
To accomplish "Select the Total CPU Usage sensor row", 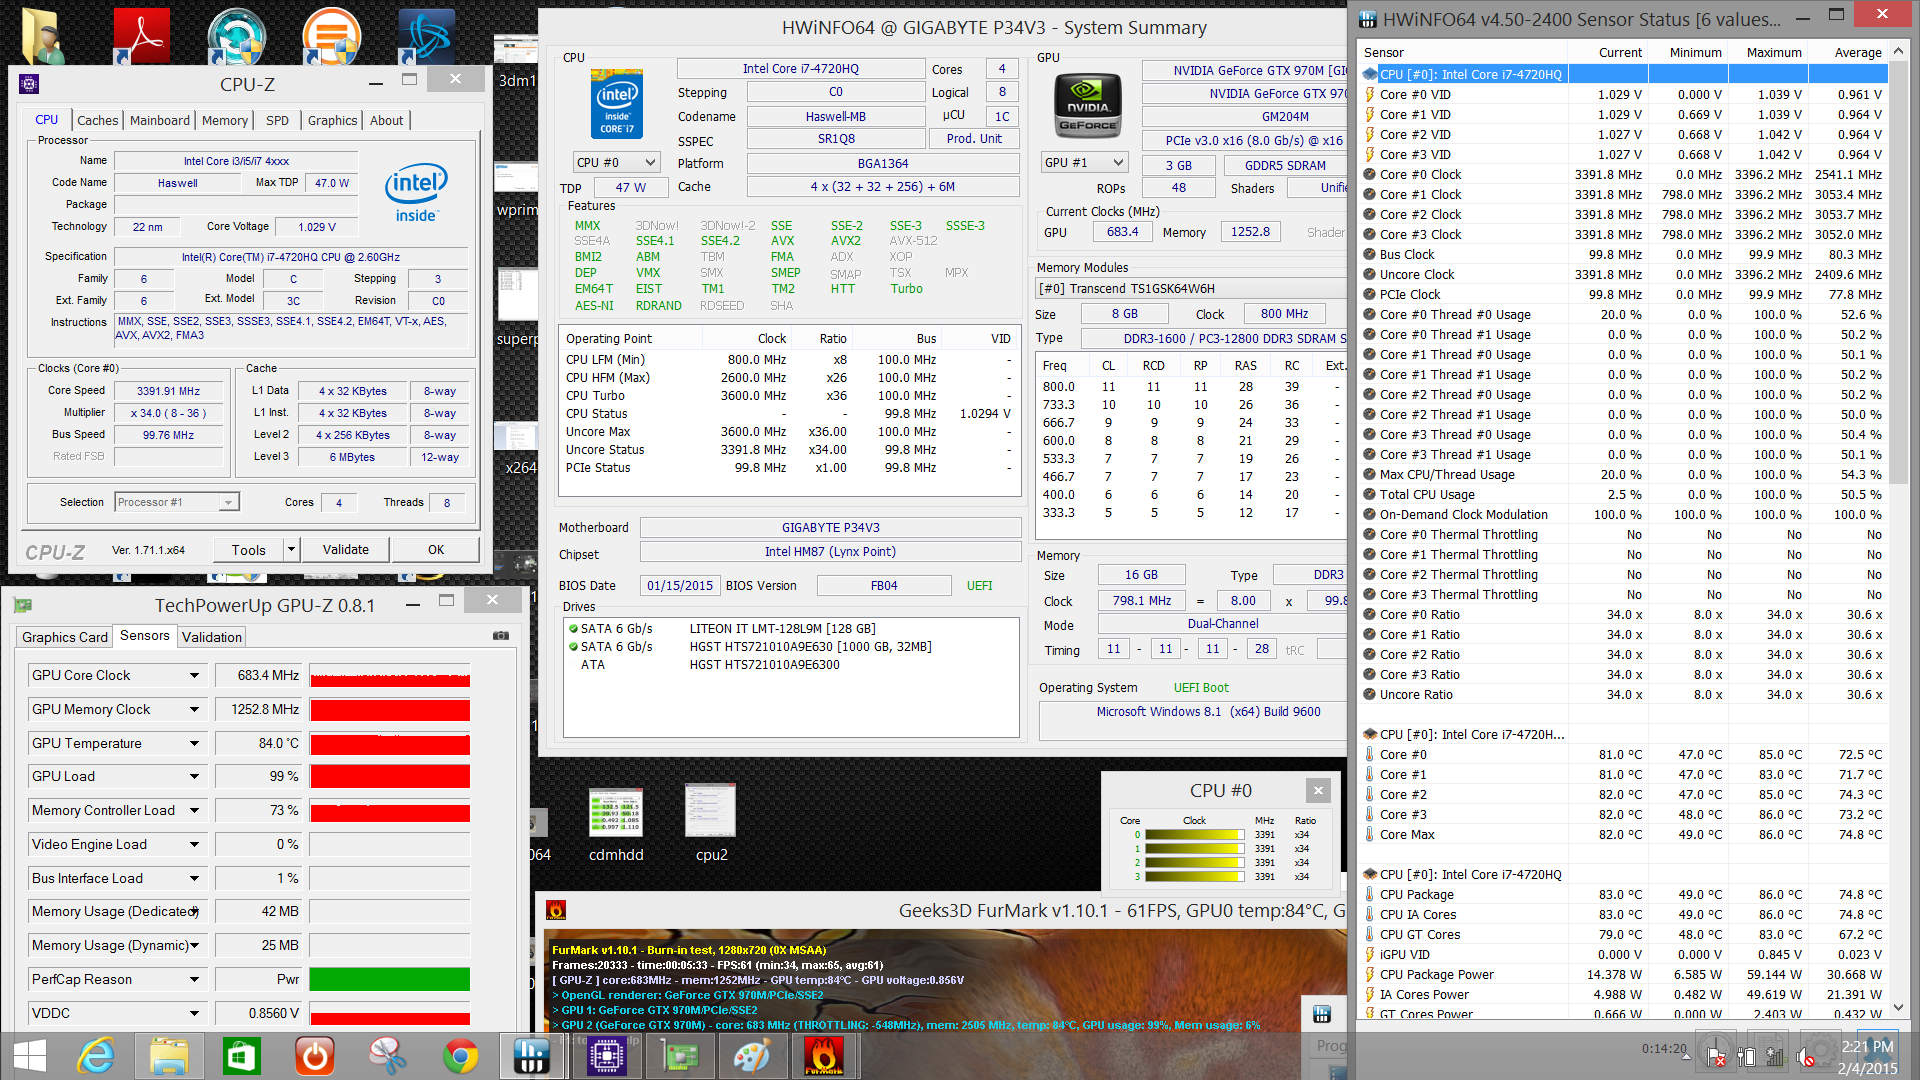I will [1624, 494].
